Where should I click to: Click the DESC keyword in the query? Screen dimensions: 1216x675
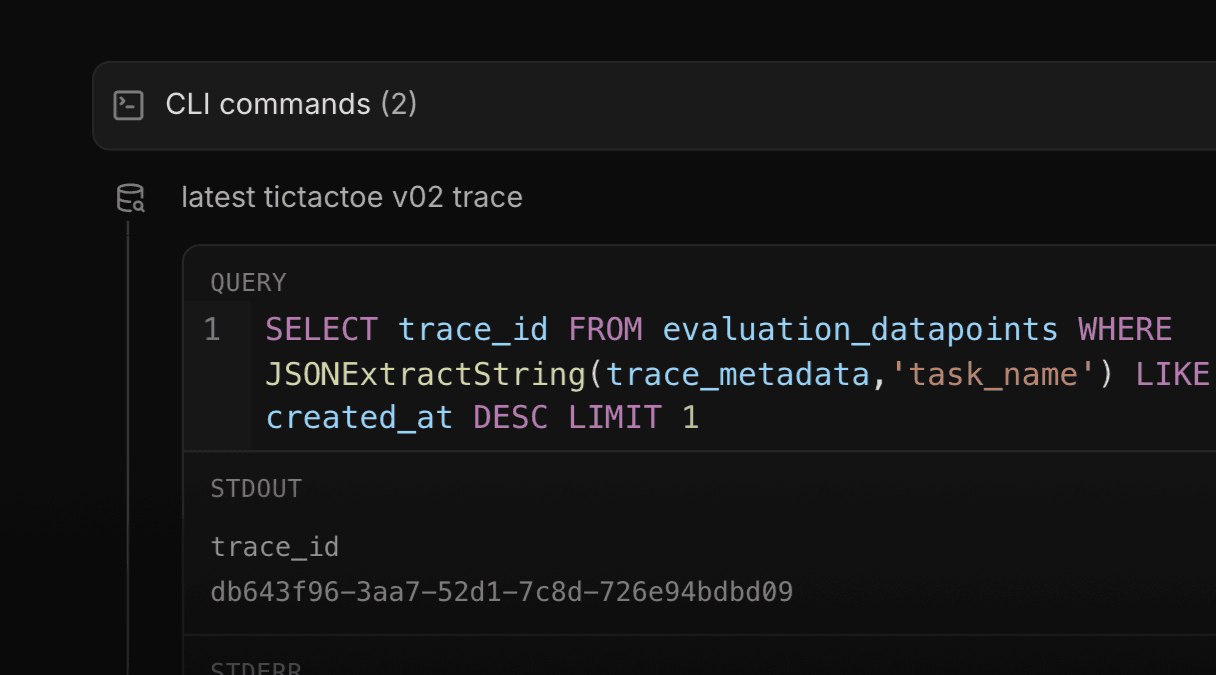[511, 418]
